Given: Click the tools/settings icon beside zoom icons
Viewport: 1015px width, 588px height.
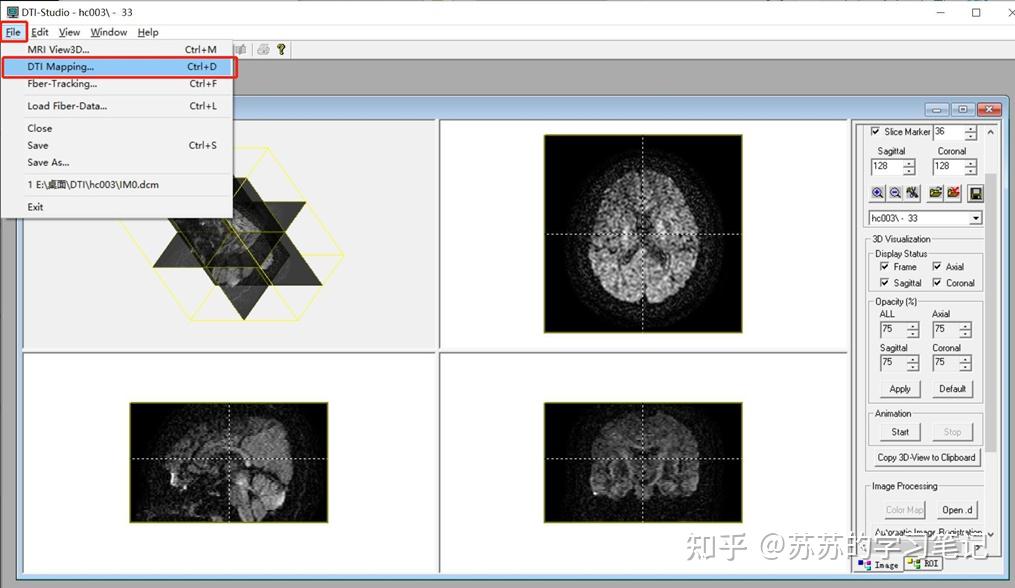Looking at the screenshot, I should point(911,193).
